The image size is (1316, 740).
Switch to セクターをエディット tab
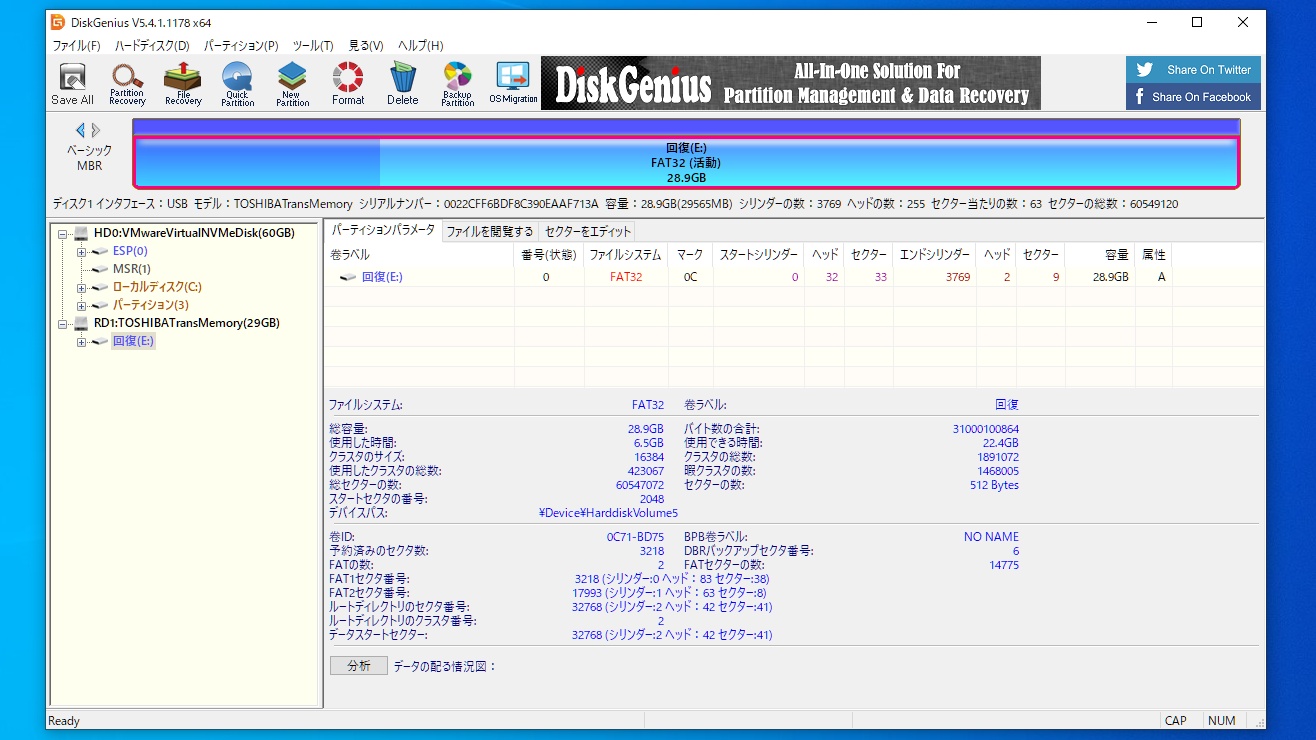point(588,232)
